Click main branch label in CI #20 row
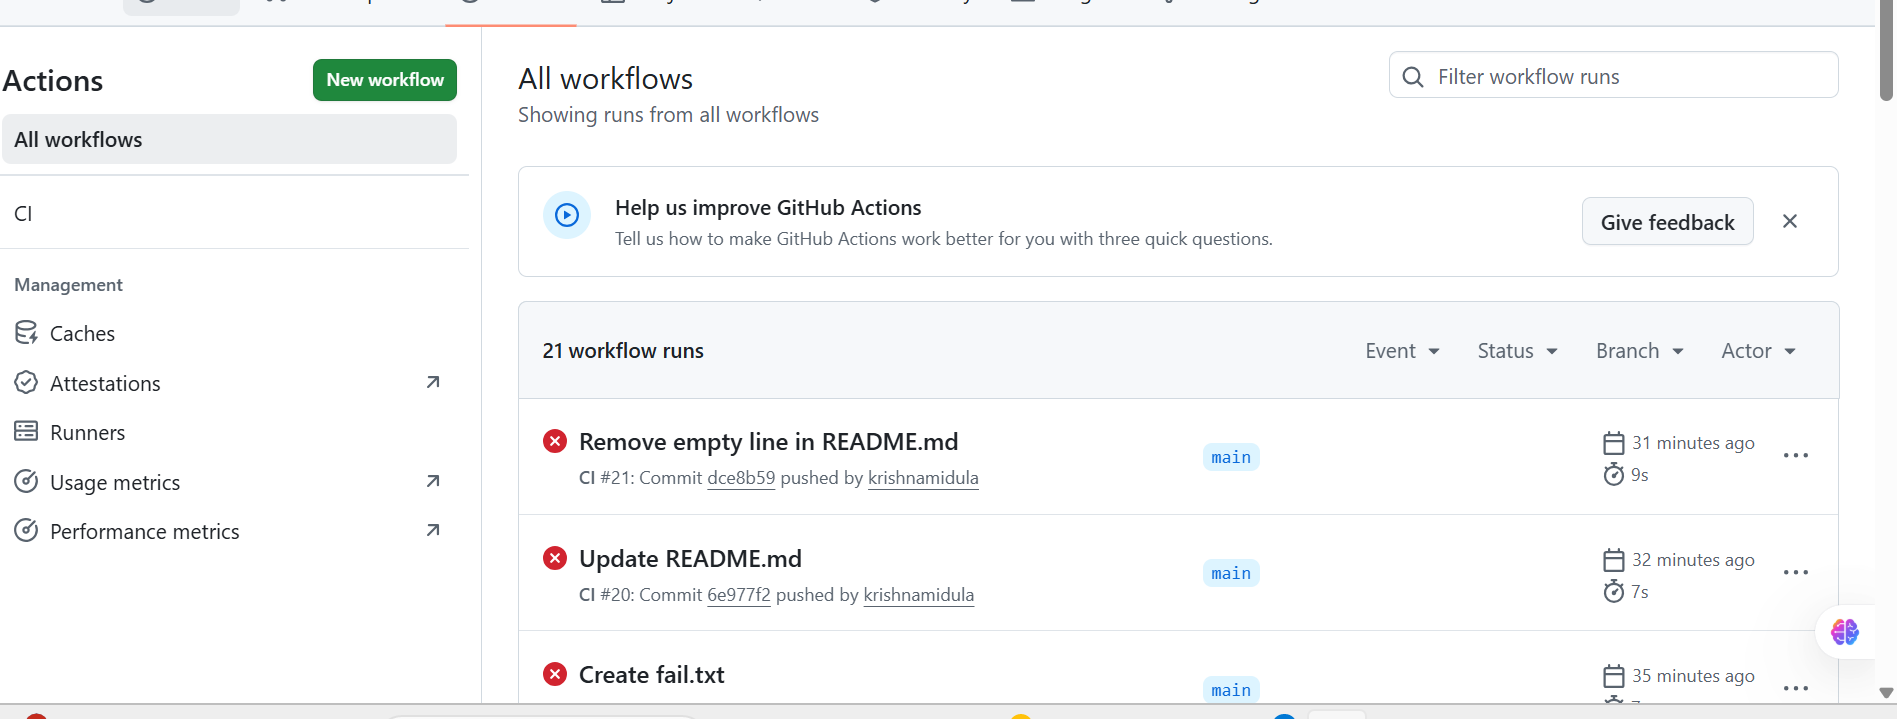1897x719 pixels. pyautogui.click(x=1231, y=573)
